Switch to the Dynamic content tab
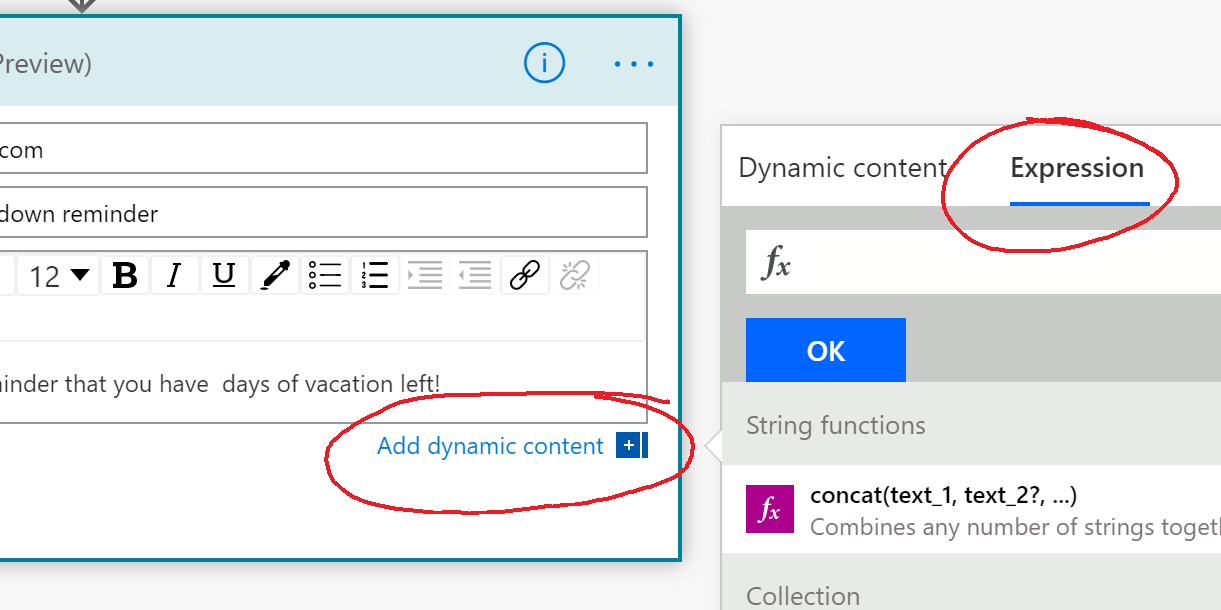Screen dimensions: 1221x610 pyautogui.click(x=843, y=168)
